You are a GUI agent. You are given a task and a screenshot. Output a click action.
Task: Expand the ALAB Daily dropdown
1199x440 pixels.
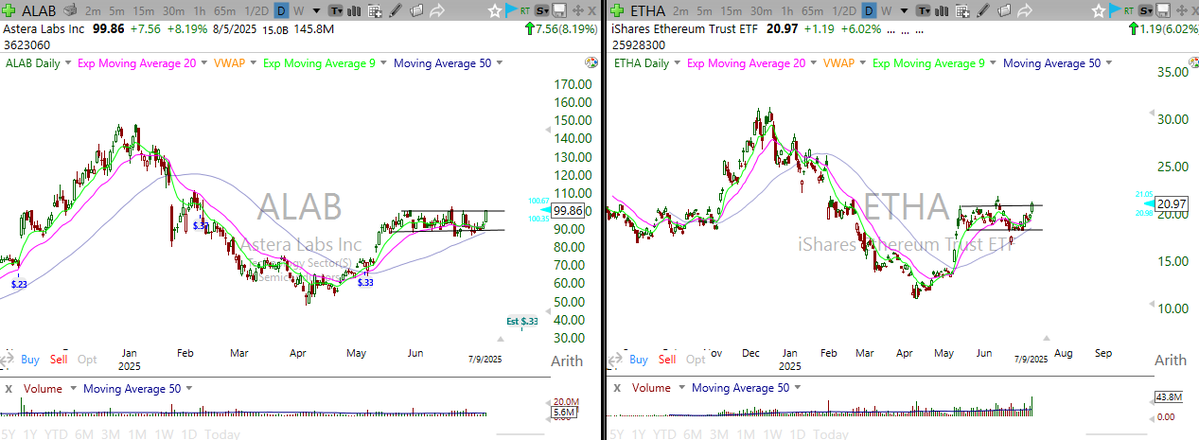click(x=68, y=64)
